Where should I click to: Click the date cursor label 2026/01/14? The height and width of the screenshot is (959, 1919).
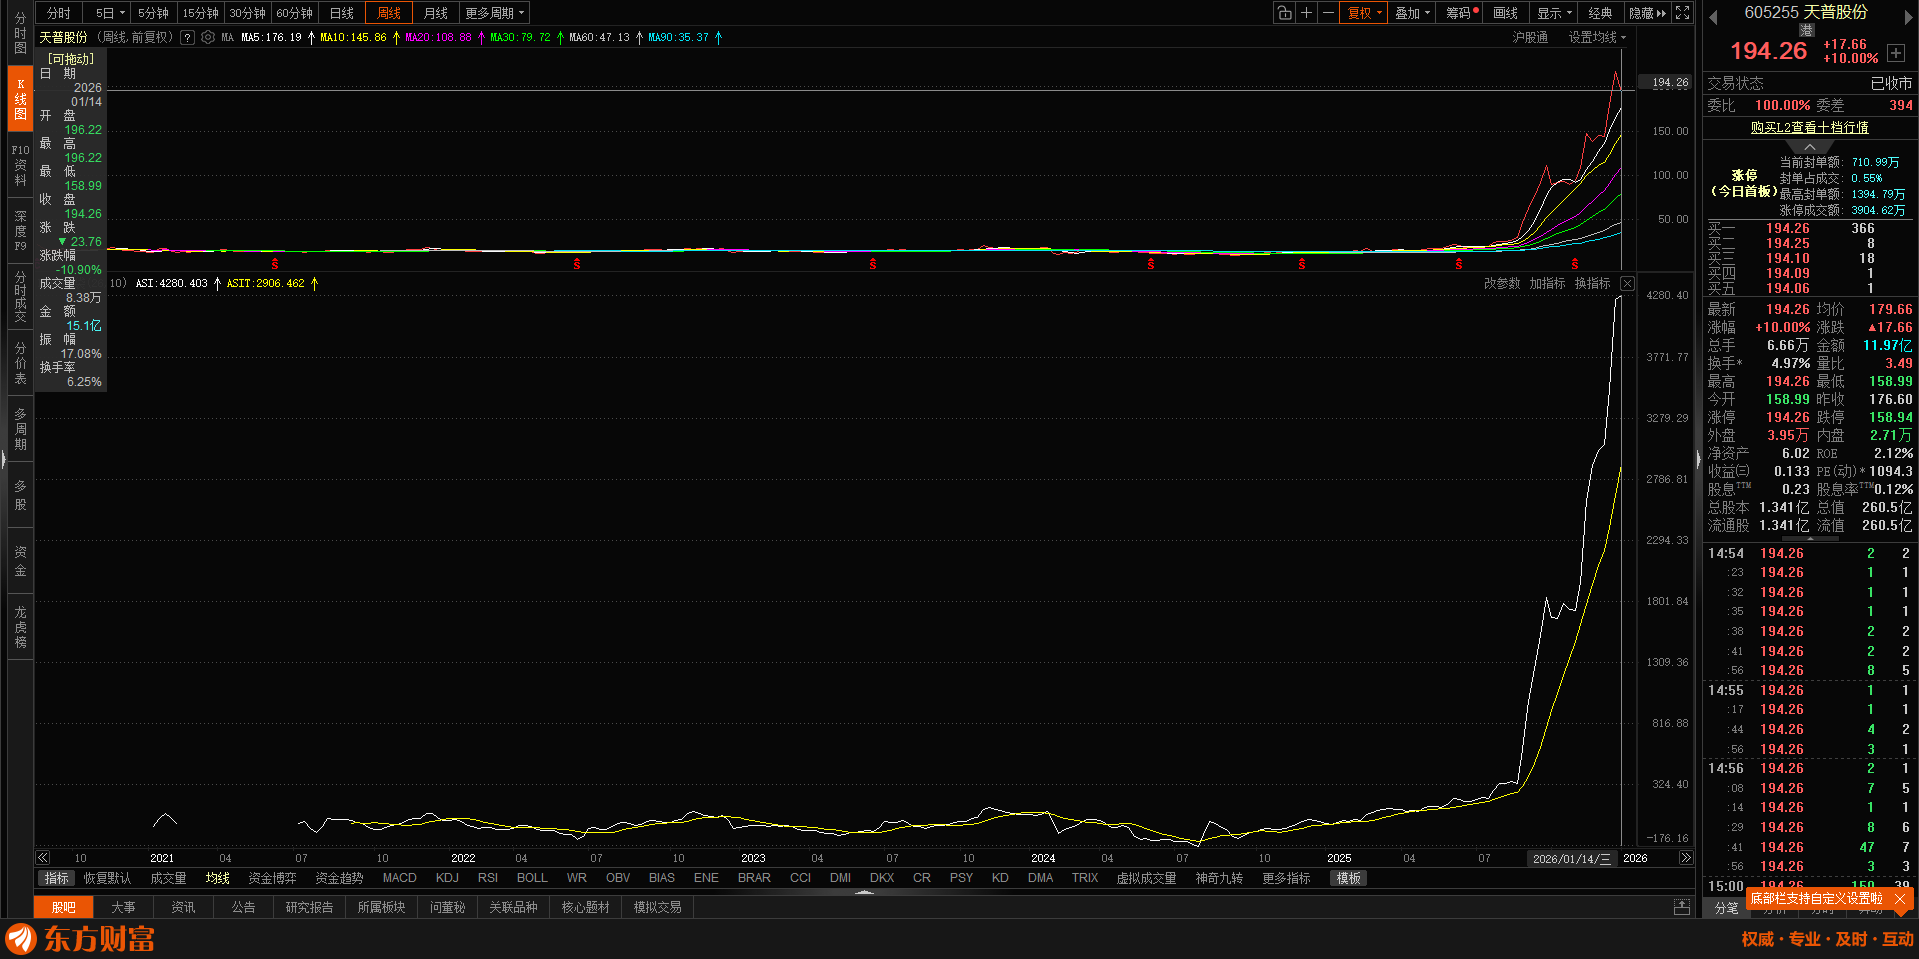tap(1572, 859)
